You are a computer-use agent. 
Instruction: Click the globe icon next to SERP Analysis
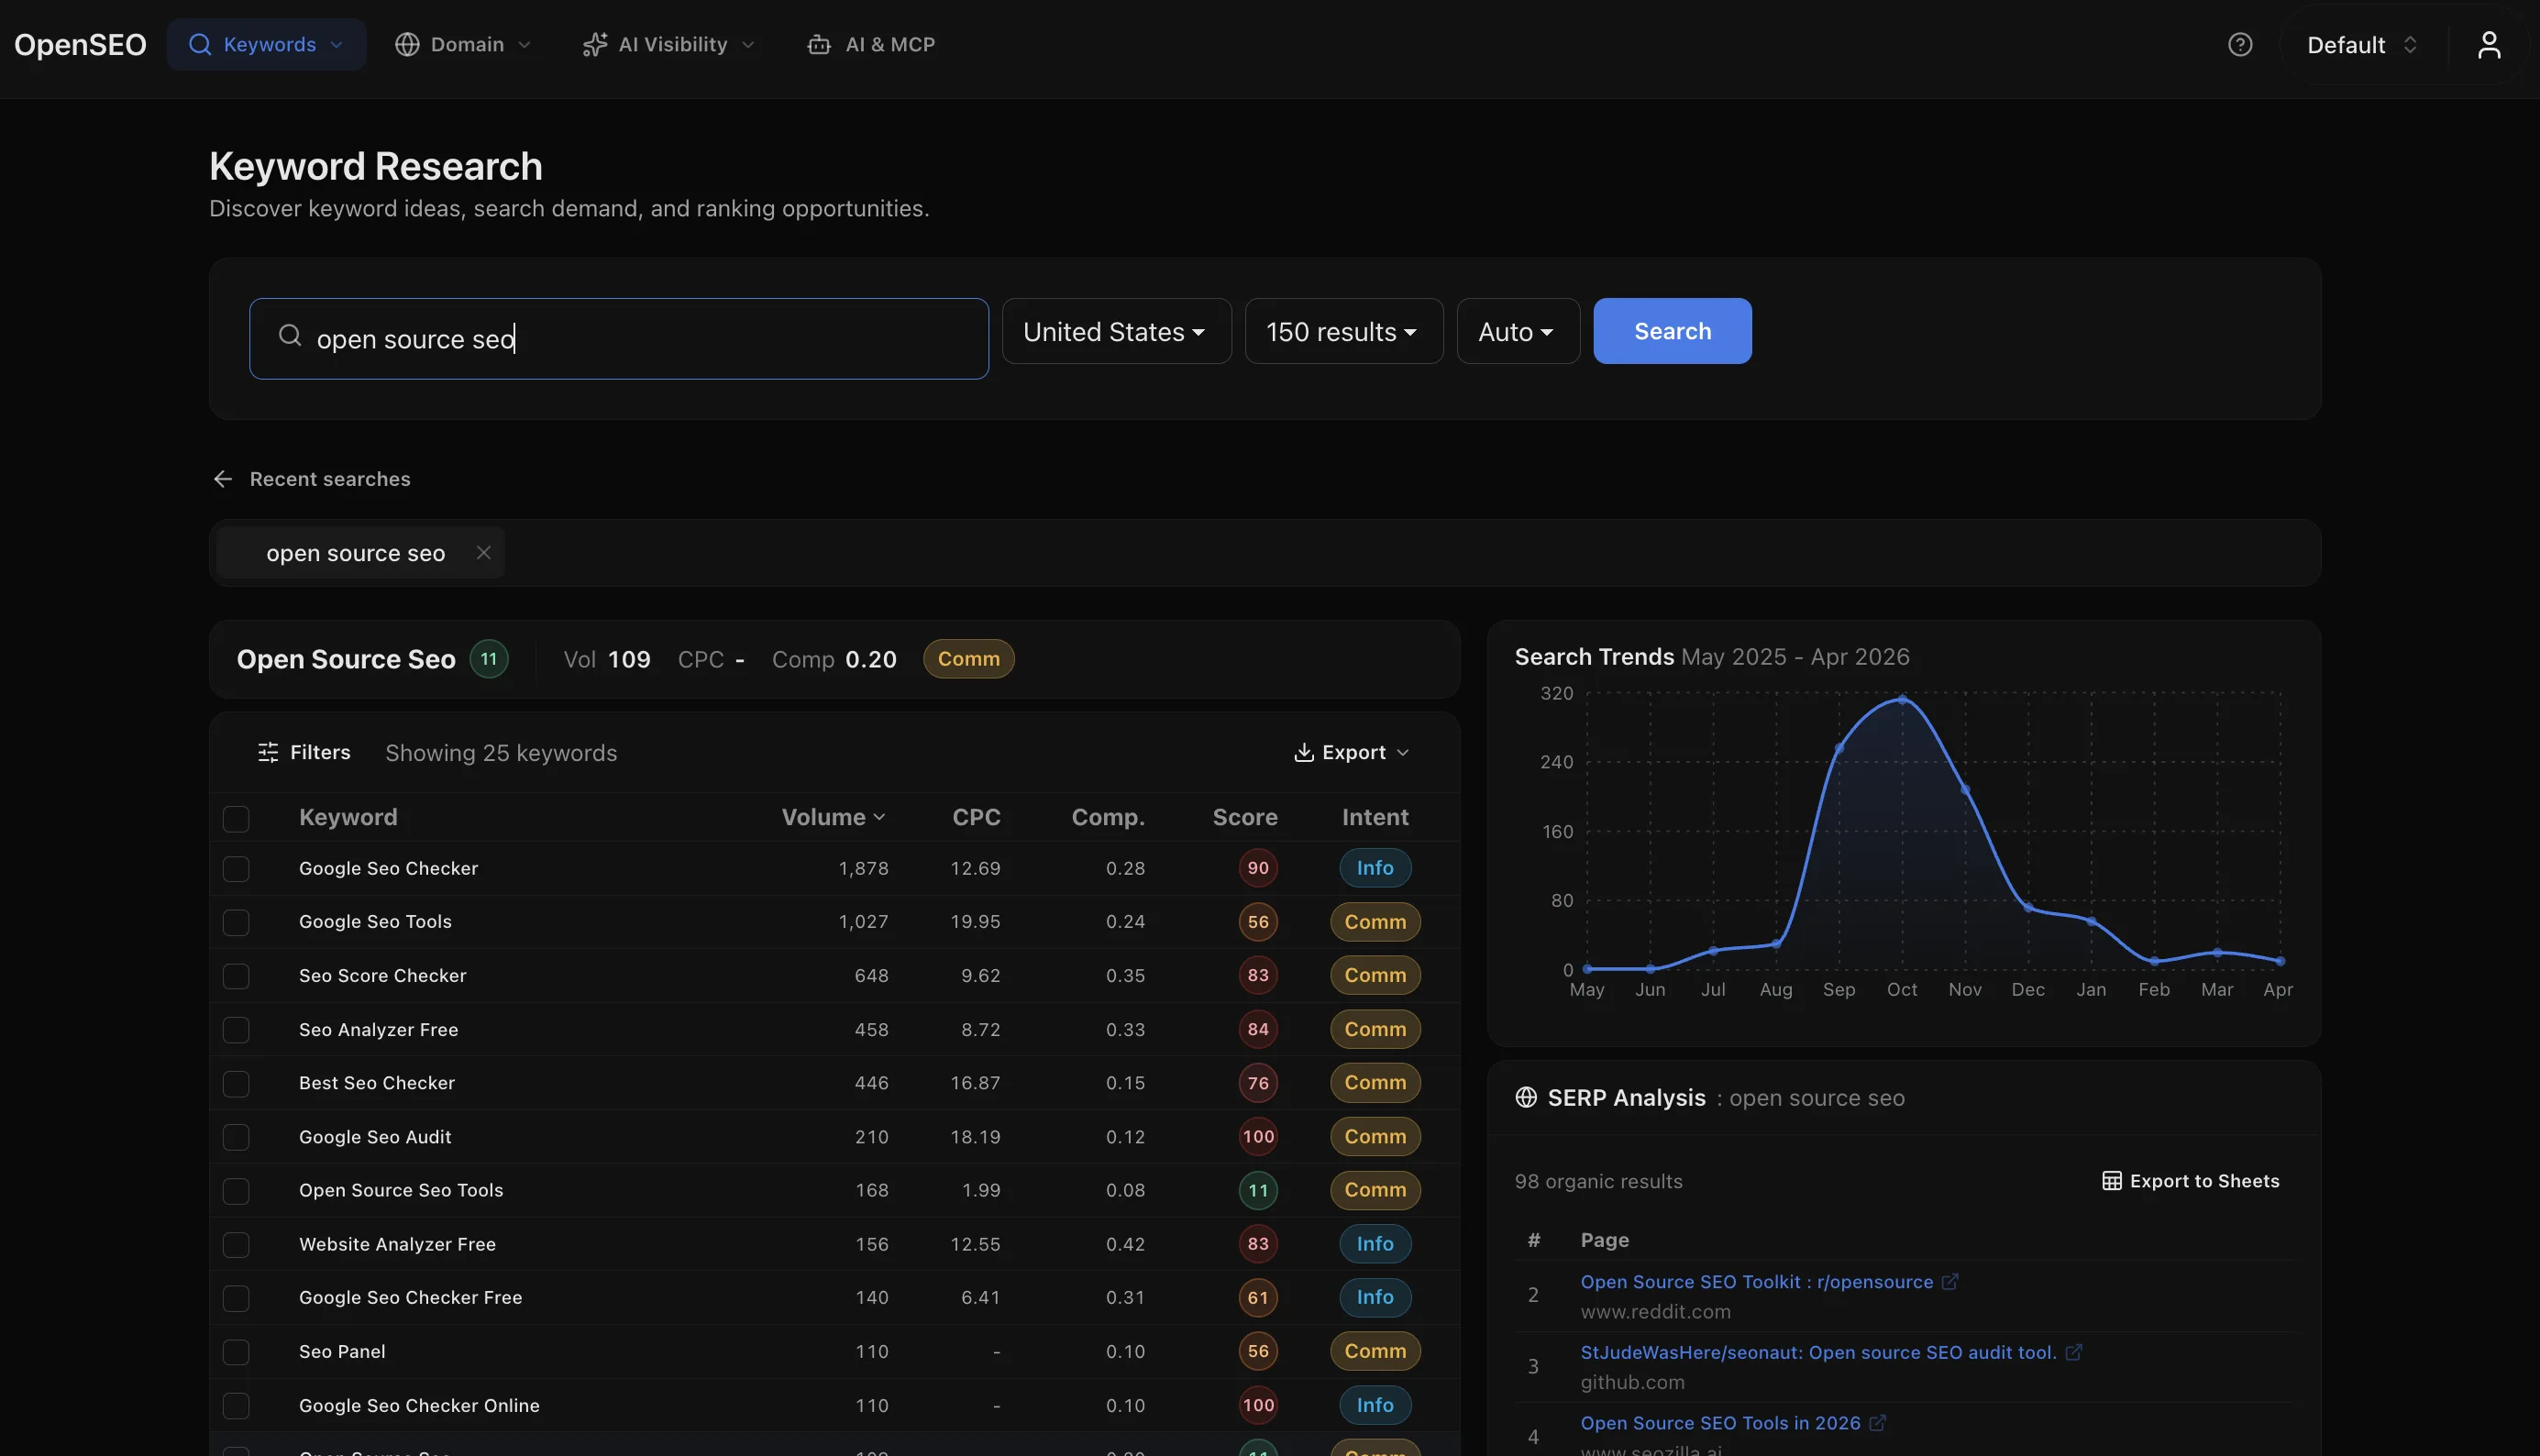coord(1526,1097)
